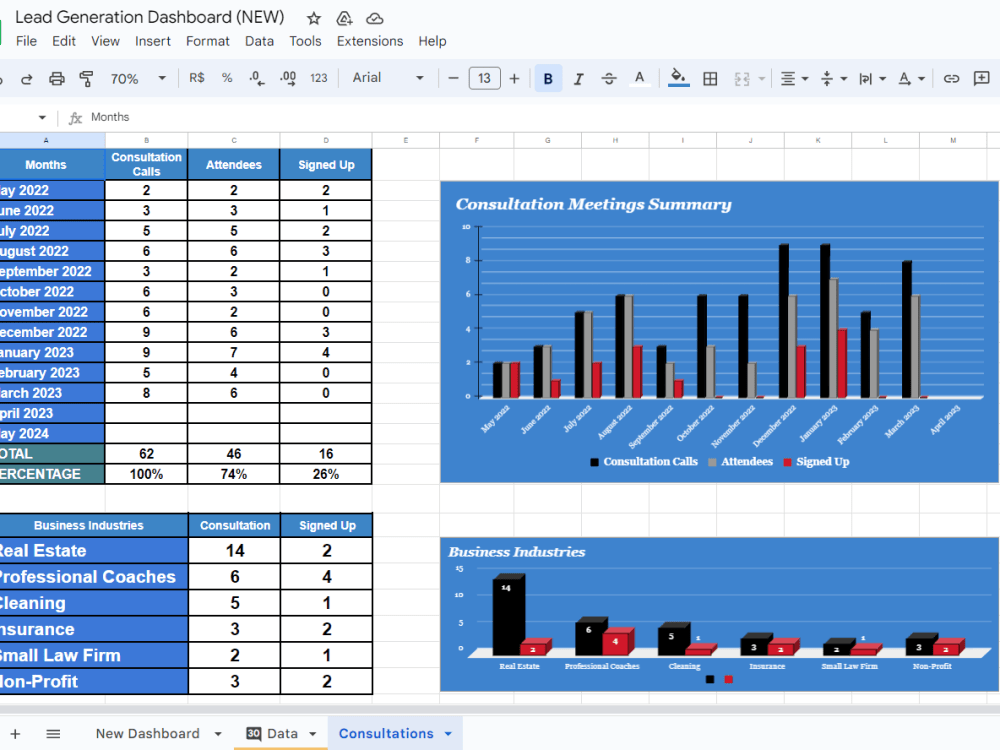Apply percent format
Screen dimensions: 1000x750
pos(227,78)
